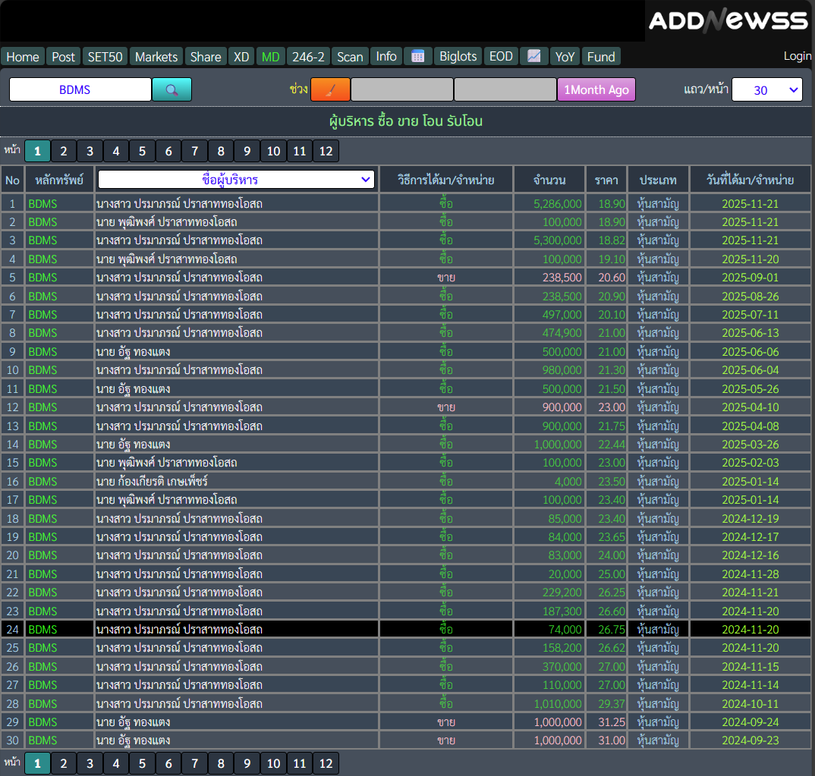Viewport: 815px width, 776px height.
Task: Open the MD menu tab
Action: (270, 57)
